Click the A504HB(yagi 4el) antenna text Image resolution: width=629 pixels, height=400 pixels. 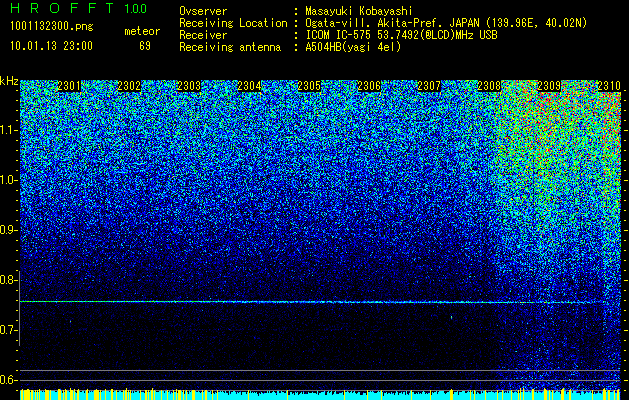click(353, 47)
